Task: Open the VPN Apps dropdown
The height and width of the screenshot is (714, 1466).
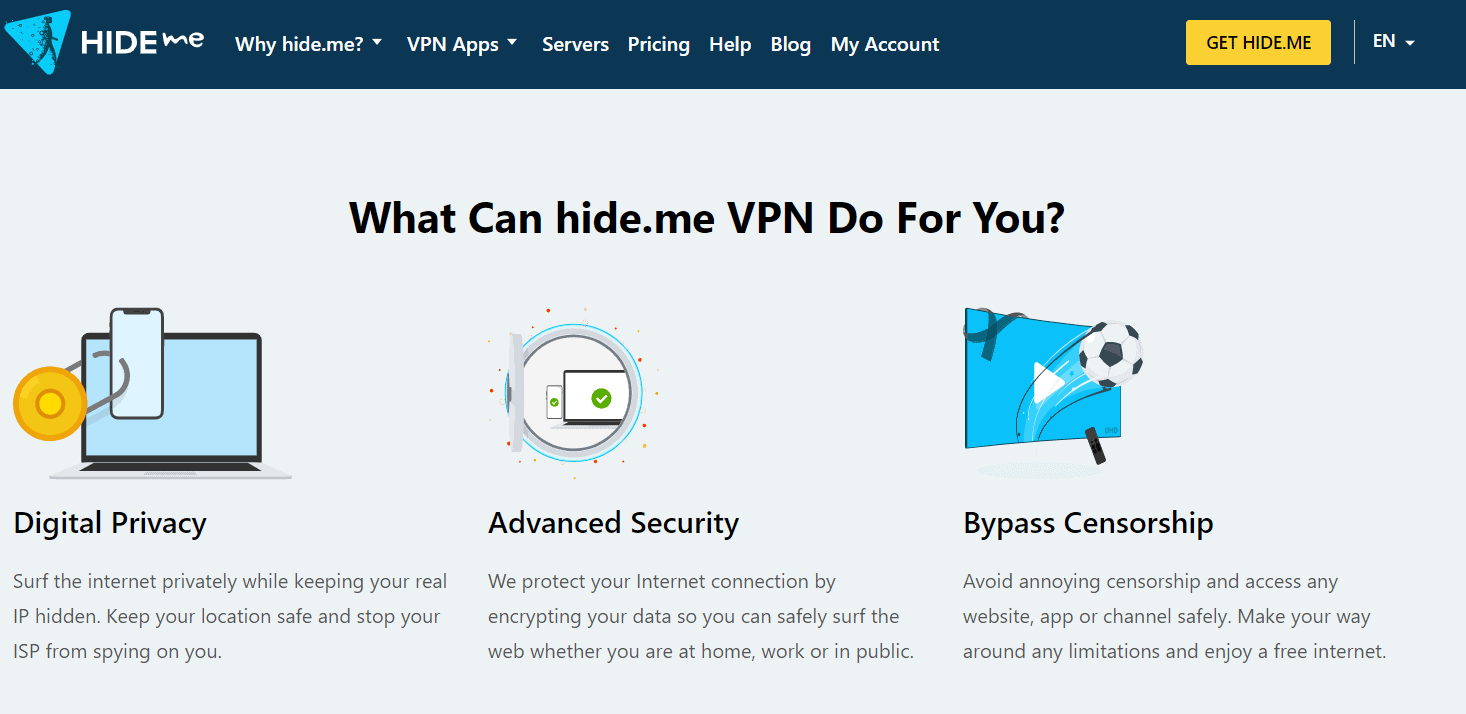Action: (x=462, y=44)
